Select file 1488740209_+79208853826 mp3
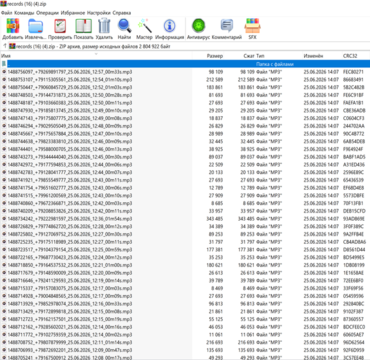The height and width of the screenshot is (360, 370). click(x=70, y=211)
